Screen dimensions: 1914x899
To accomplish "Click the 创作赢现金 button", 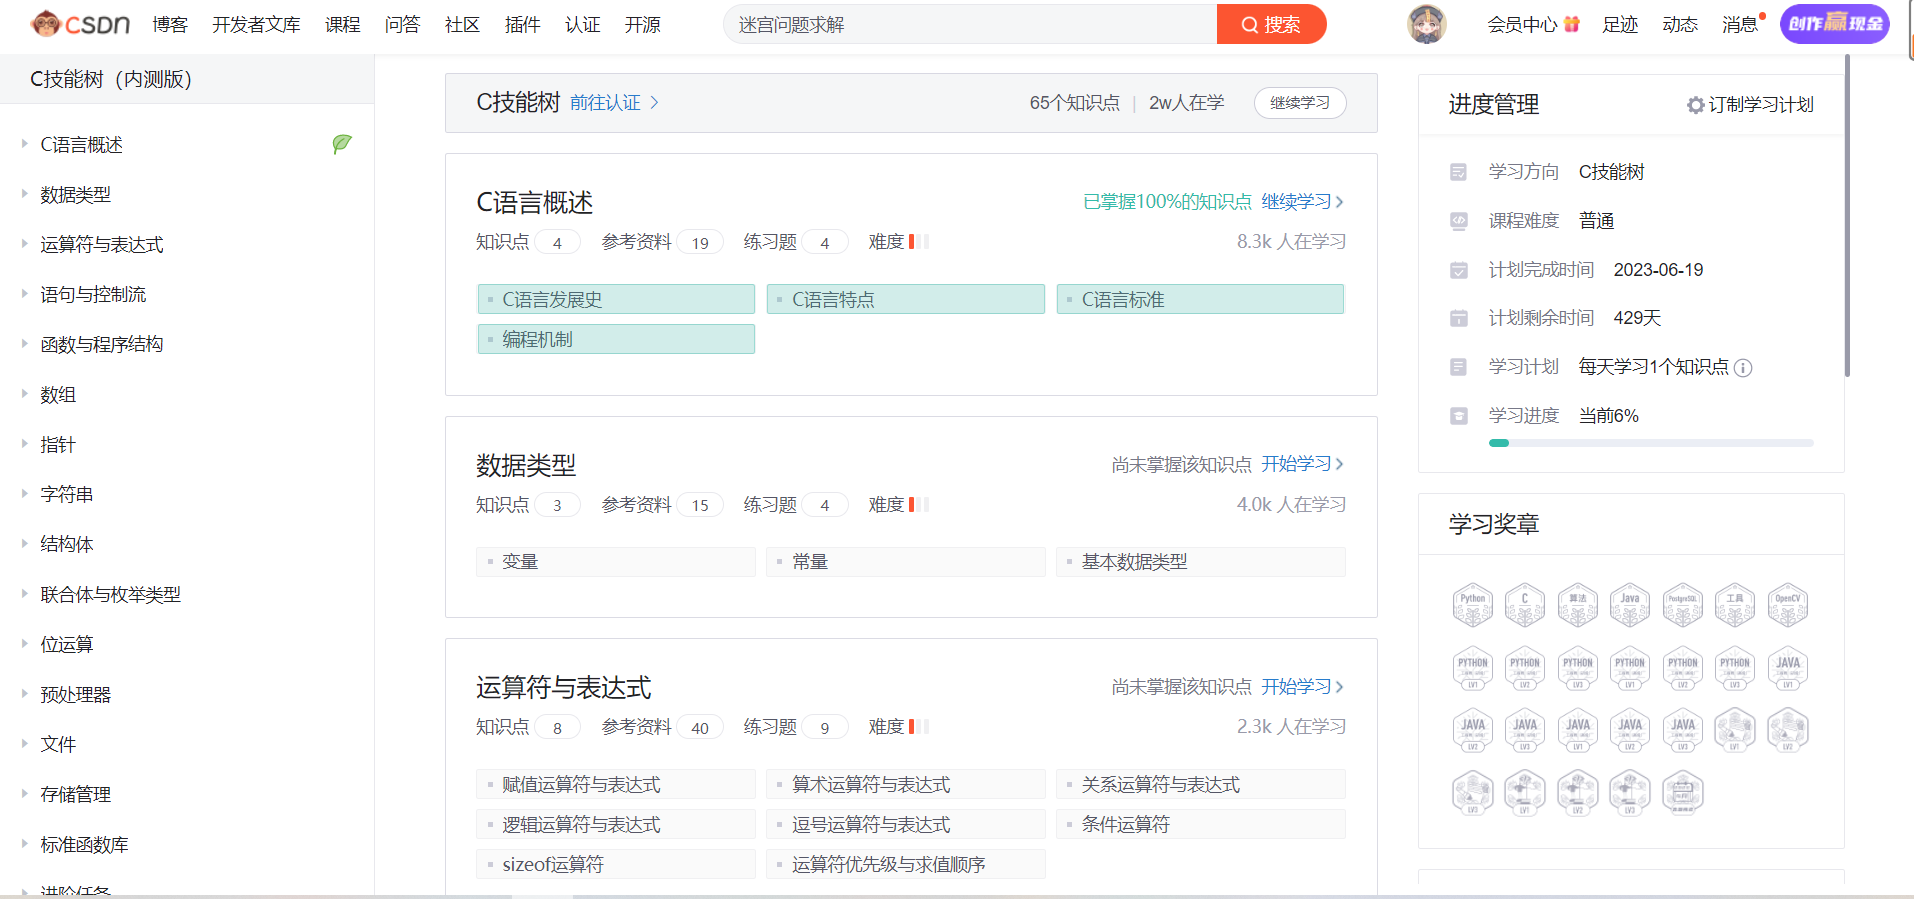I will click(1834, 24).
